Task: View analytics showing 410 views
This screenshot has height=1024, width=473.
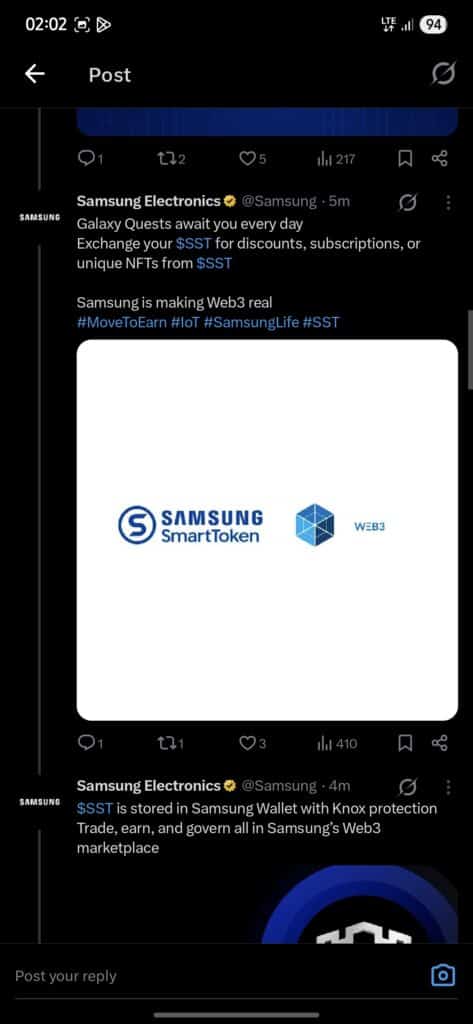Action: pyautogui.click(x=337, y=743)
